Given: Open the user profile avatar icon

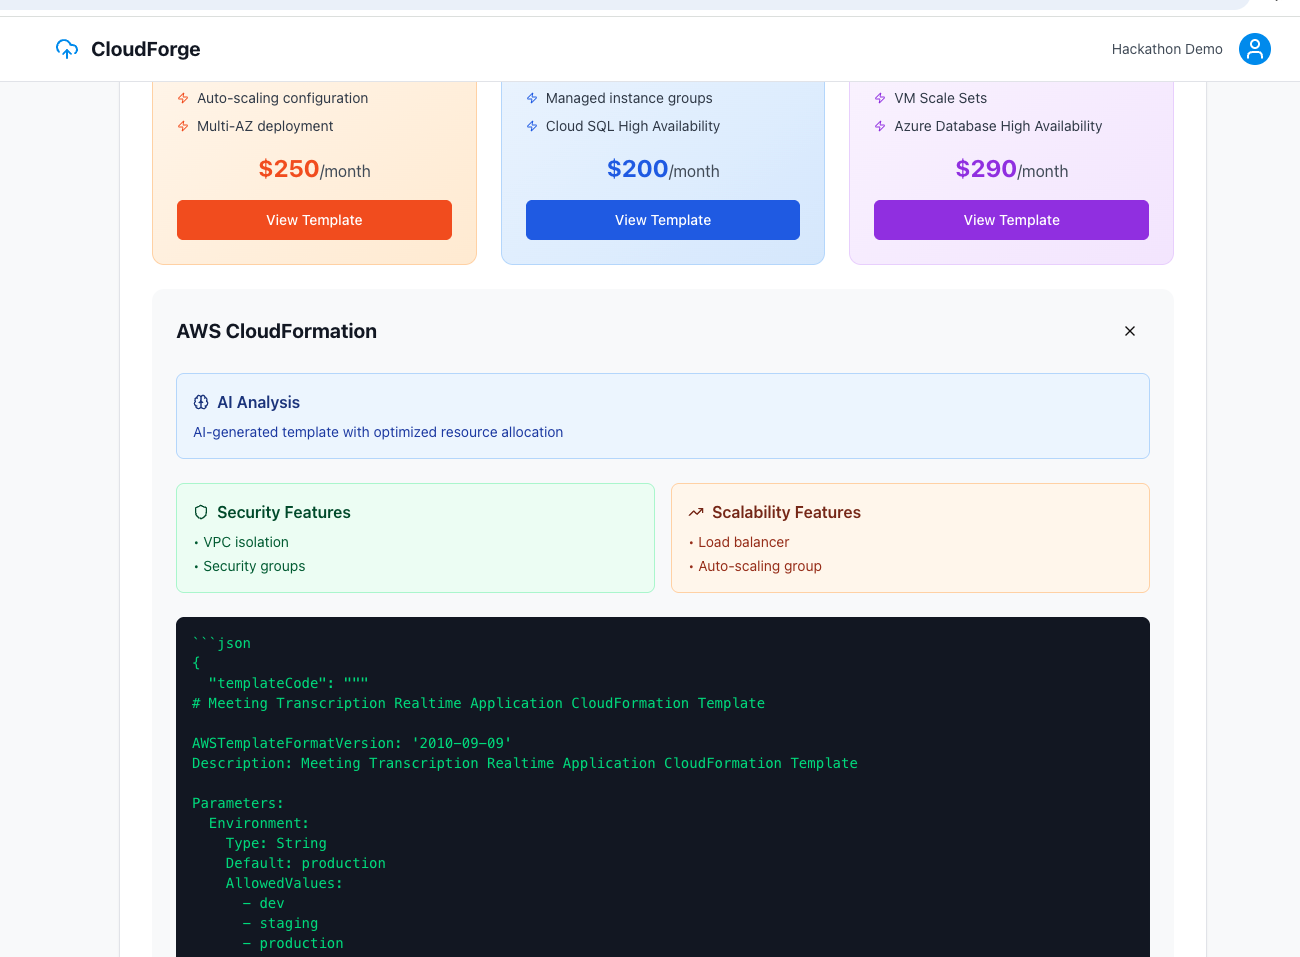Looking at the screenshot, I should pyautogui.click(x=1255, y=49).
